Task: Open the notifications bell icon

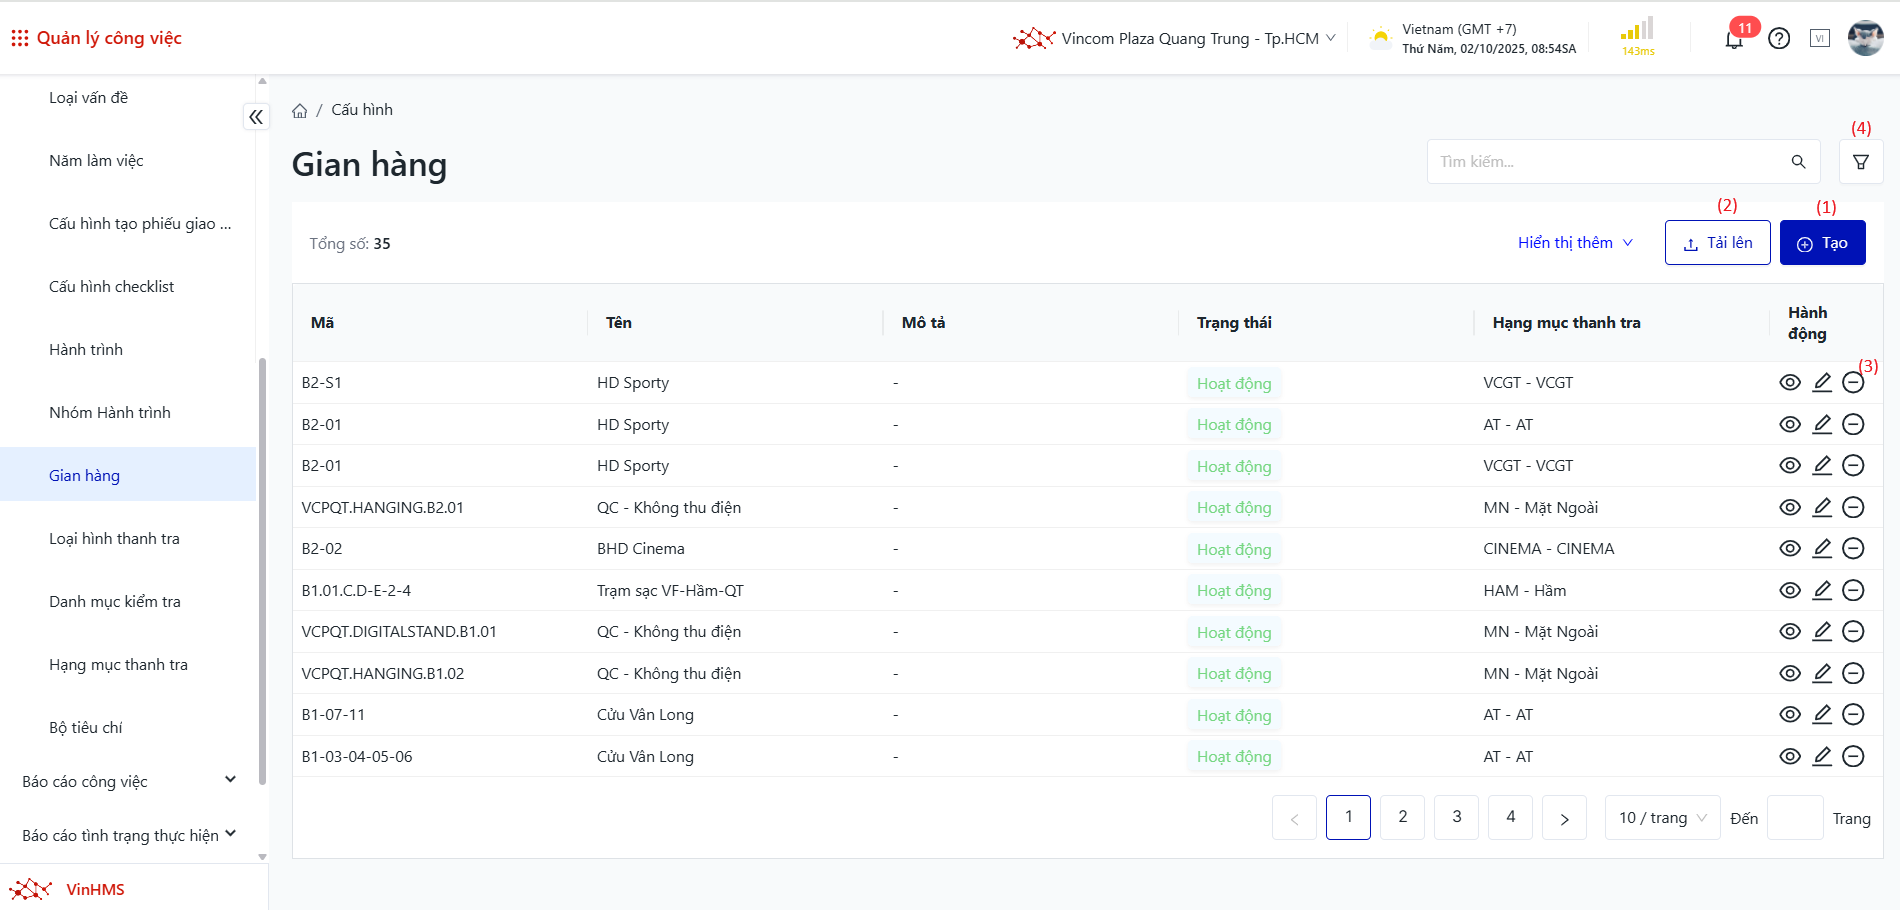Action: 1734,39
